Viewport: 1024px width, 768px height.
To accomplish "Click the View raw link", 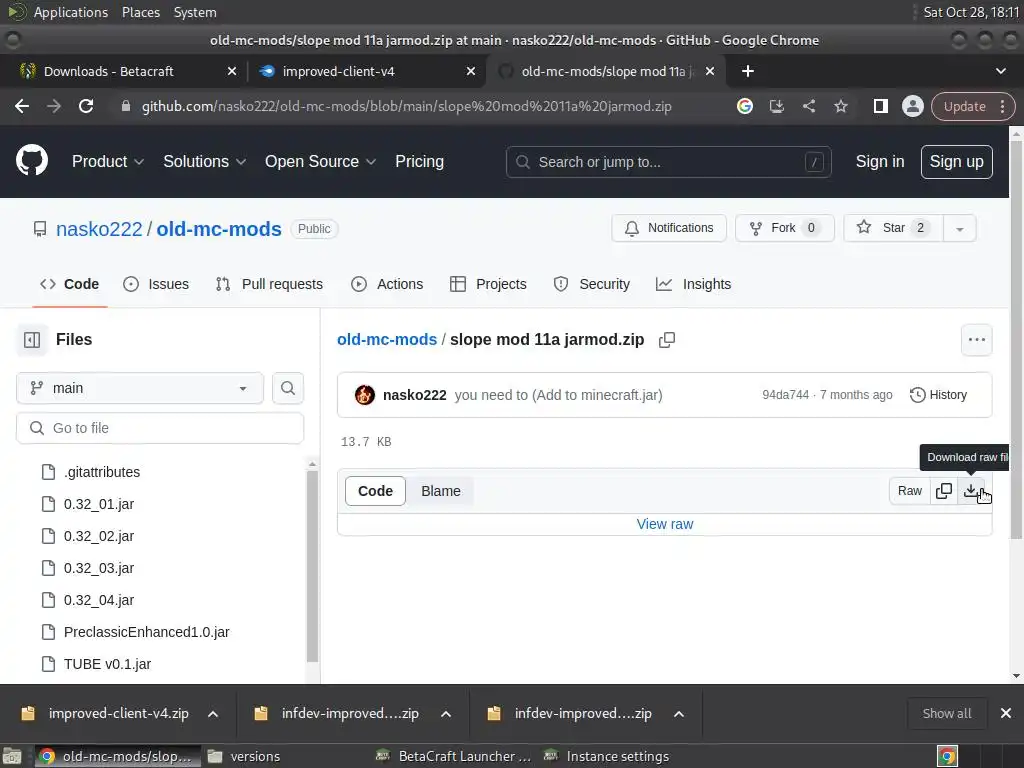I will (x=665, y=524).
